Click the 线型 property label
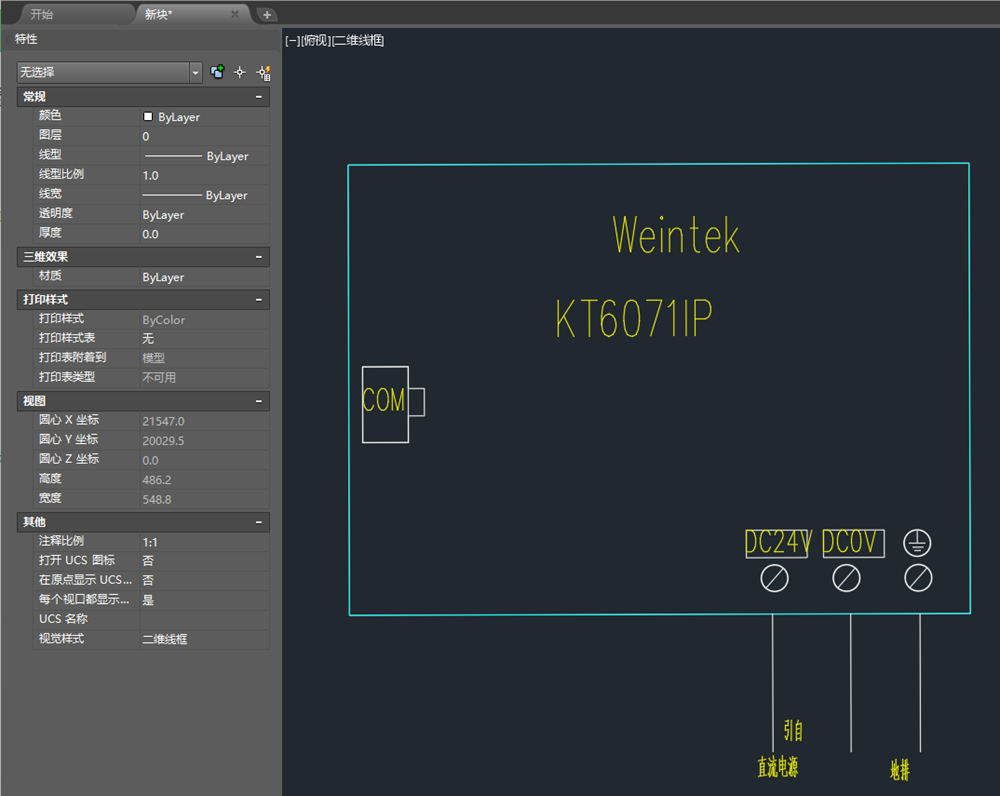Viewport: 1000px width, 796px height. [50, 154]
